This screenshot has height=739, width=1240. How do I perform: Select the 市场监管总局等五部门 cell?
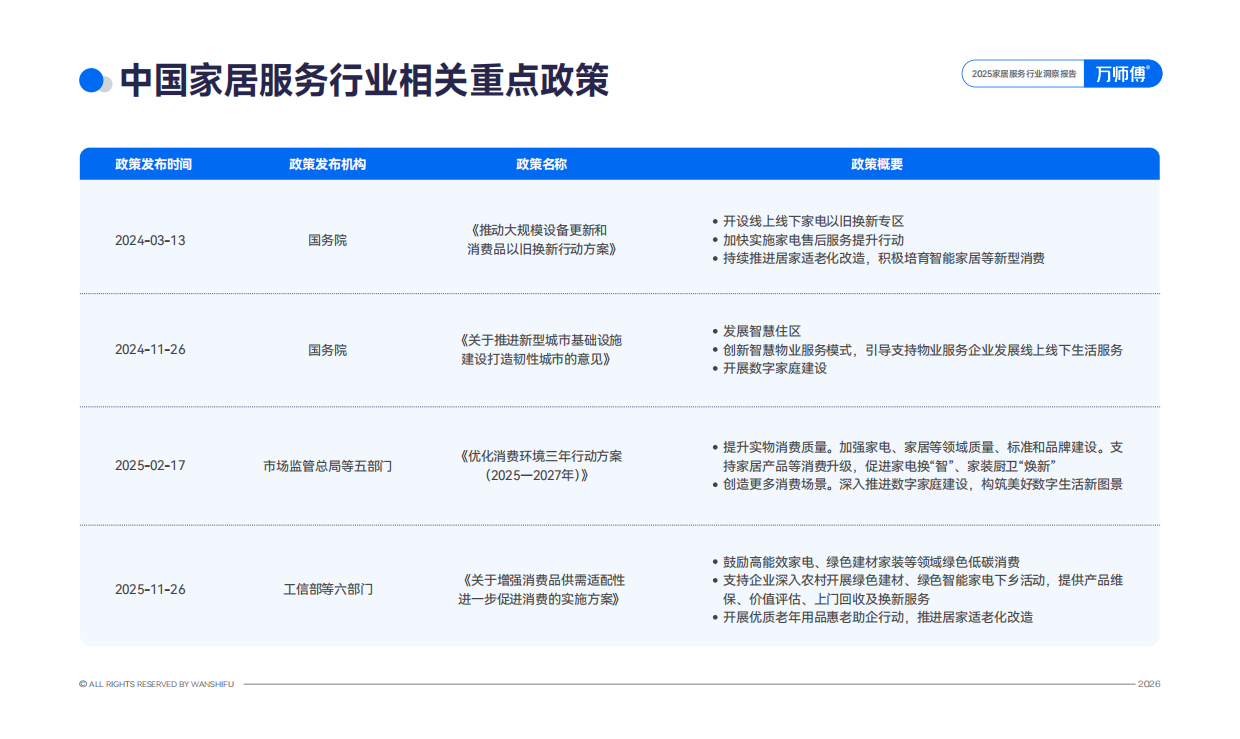[x=328, y=466]
